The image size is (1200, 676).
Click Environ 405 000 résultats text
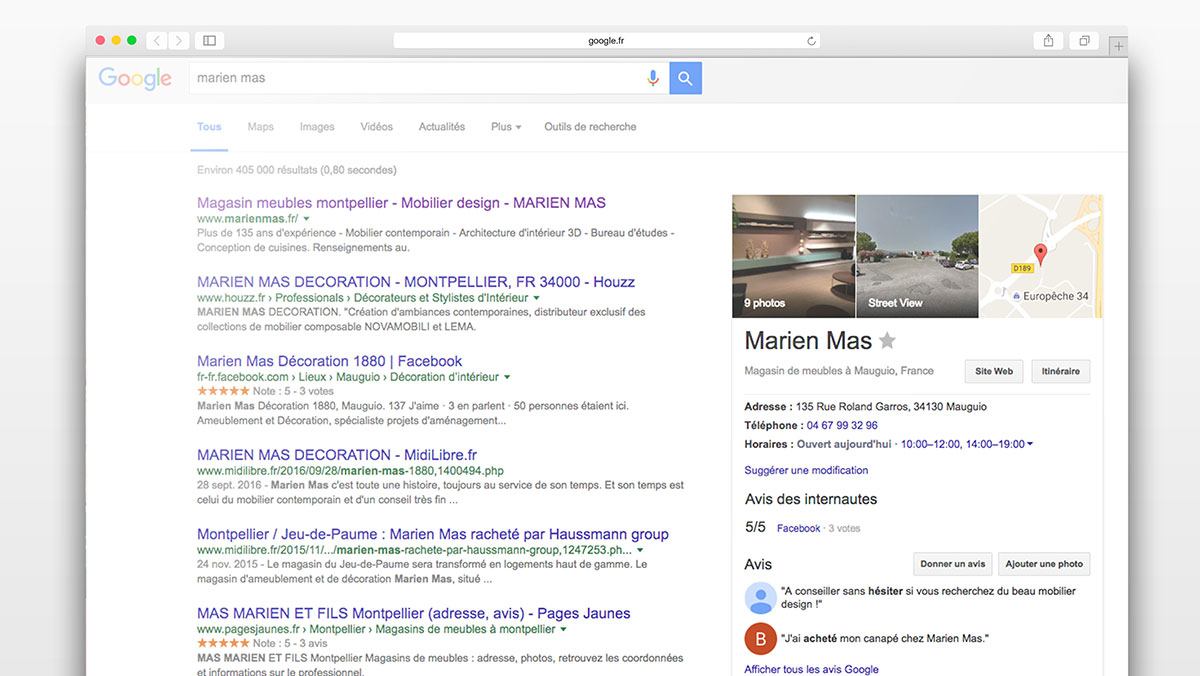tap(296, 170)
